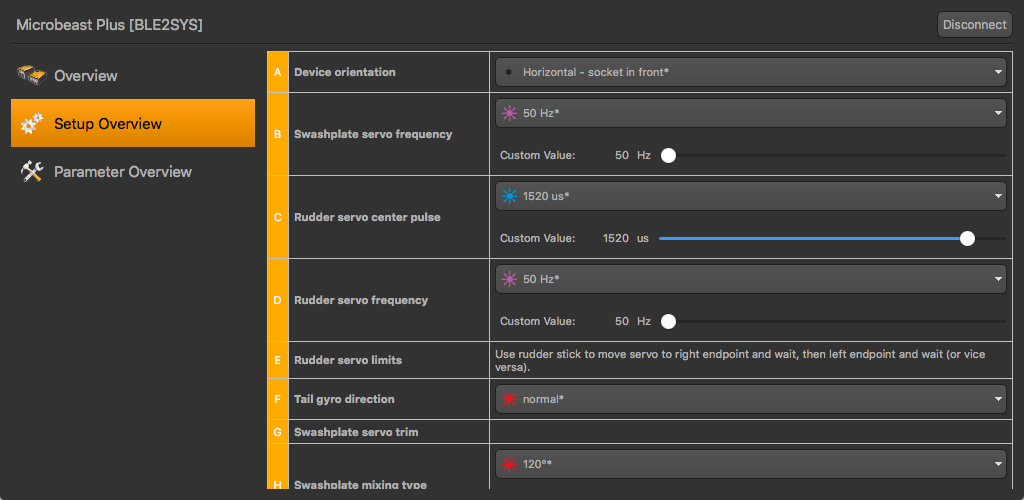The image size is (1024, 500).
Task: Select the Setup Overview page
Action: 133,123
